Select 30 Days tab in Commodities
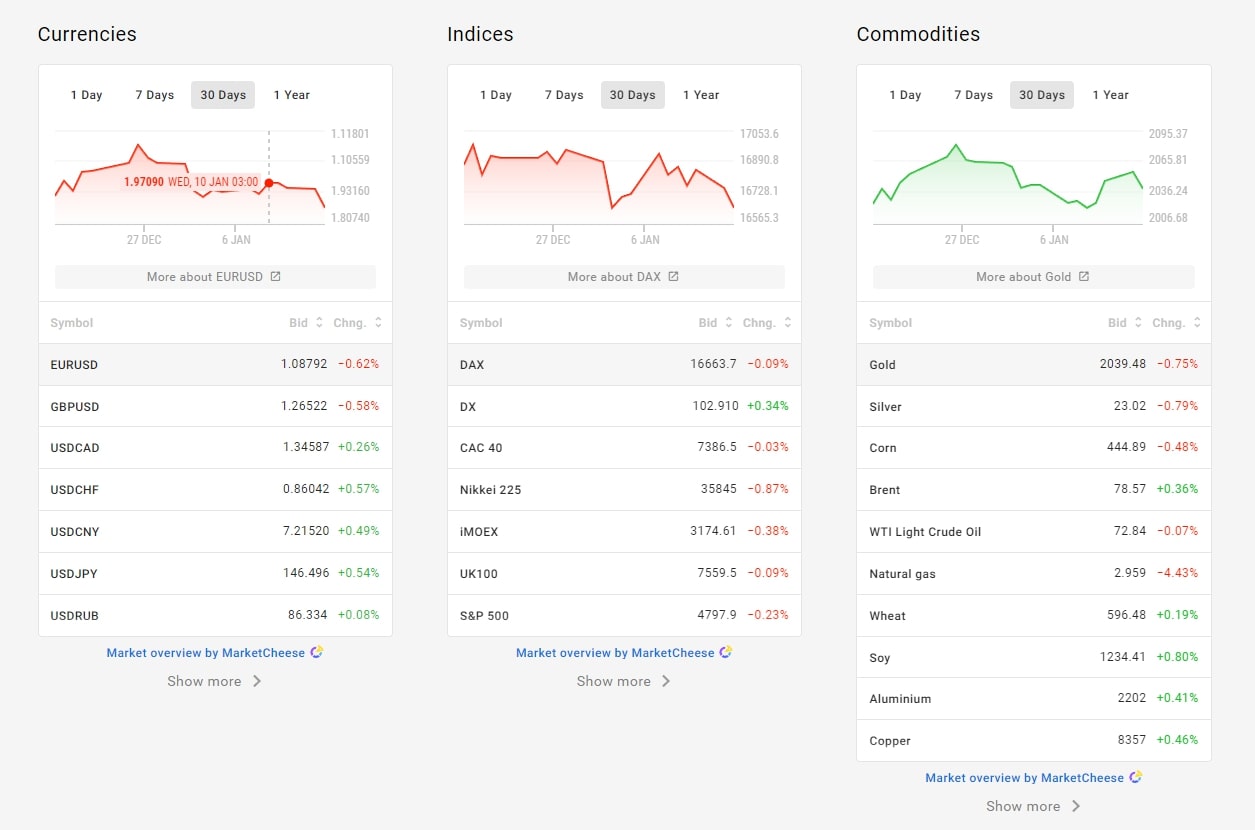Screen dimensions: 1255x830 [x=1042, y=95]
